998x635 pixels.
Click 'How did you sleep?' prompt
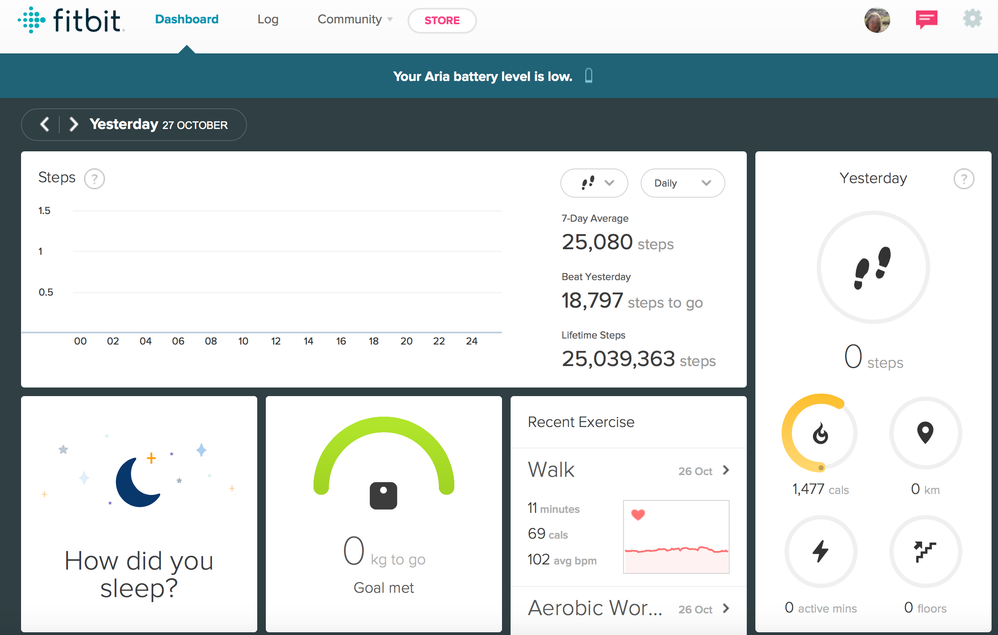[139, 575]
